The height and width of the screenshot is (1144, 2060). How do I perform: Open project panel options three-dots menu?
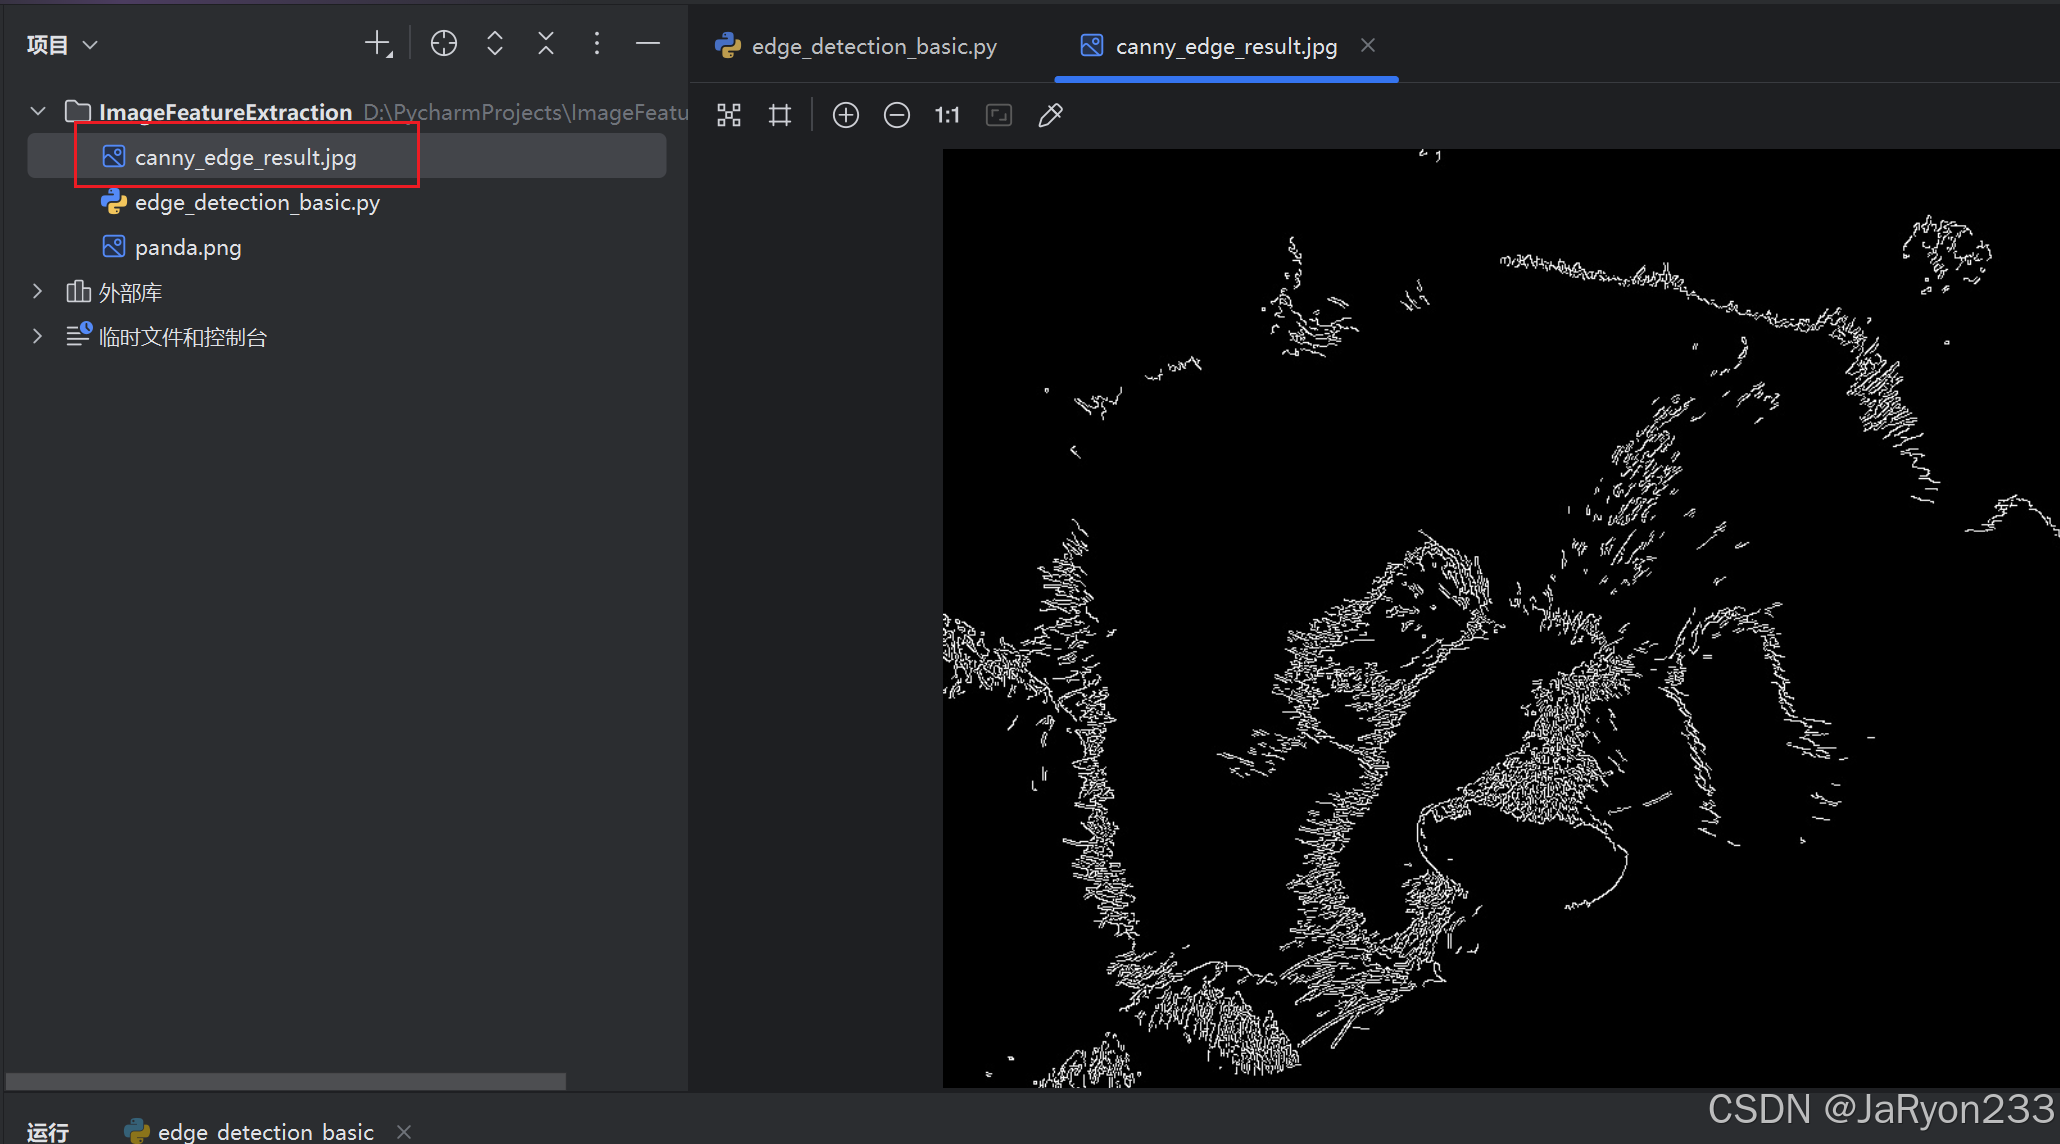tap(597, 44)
